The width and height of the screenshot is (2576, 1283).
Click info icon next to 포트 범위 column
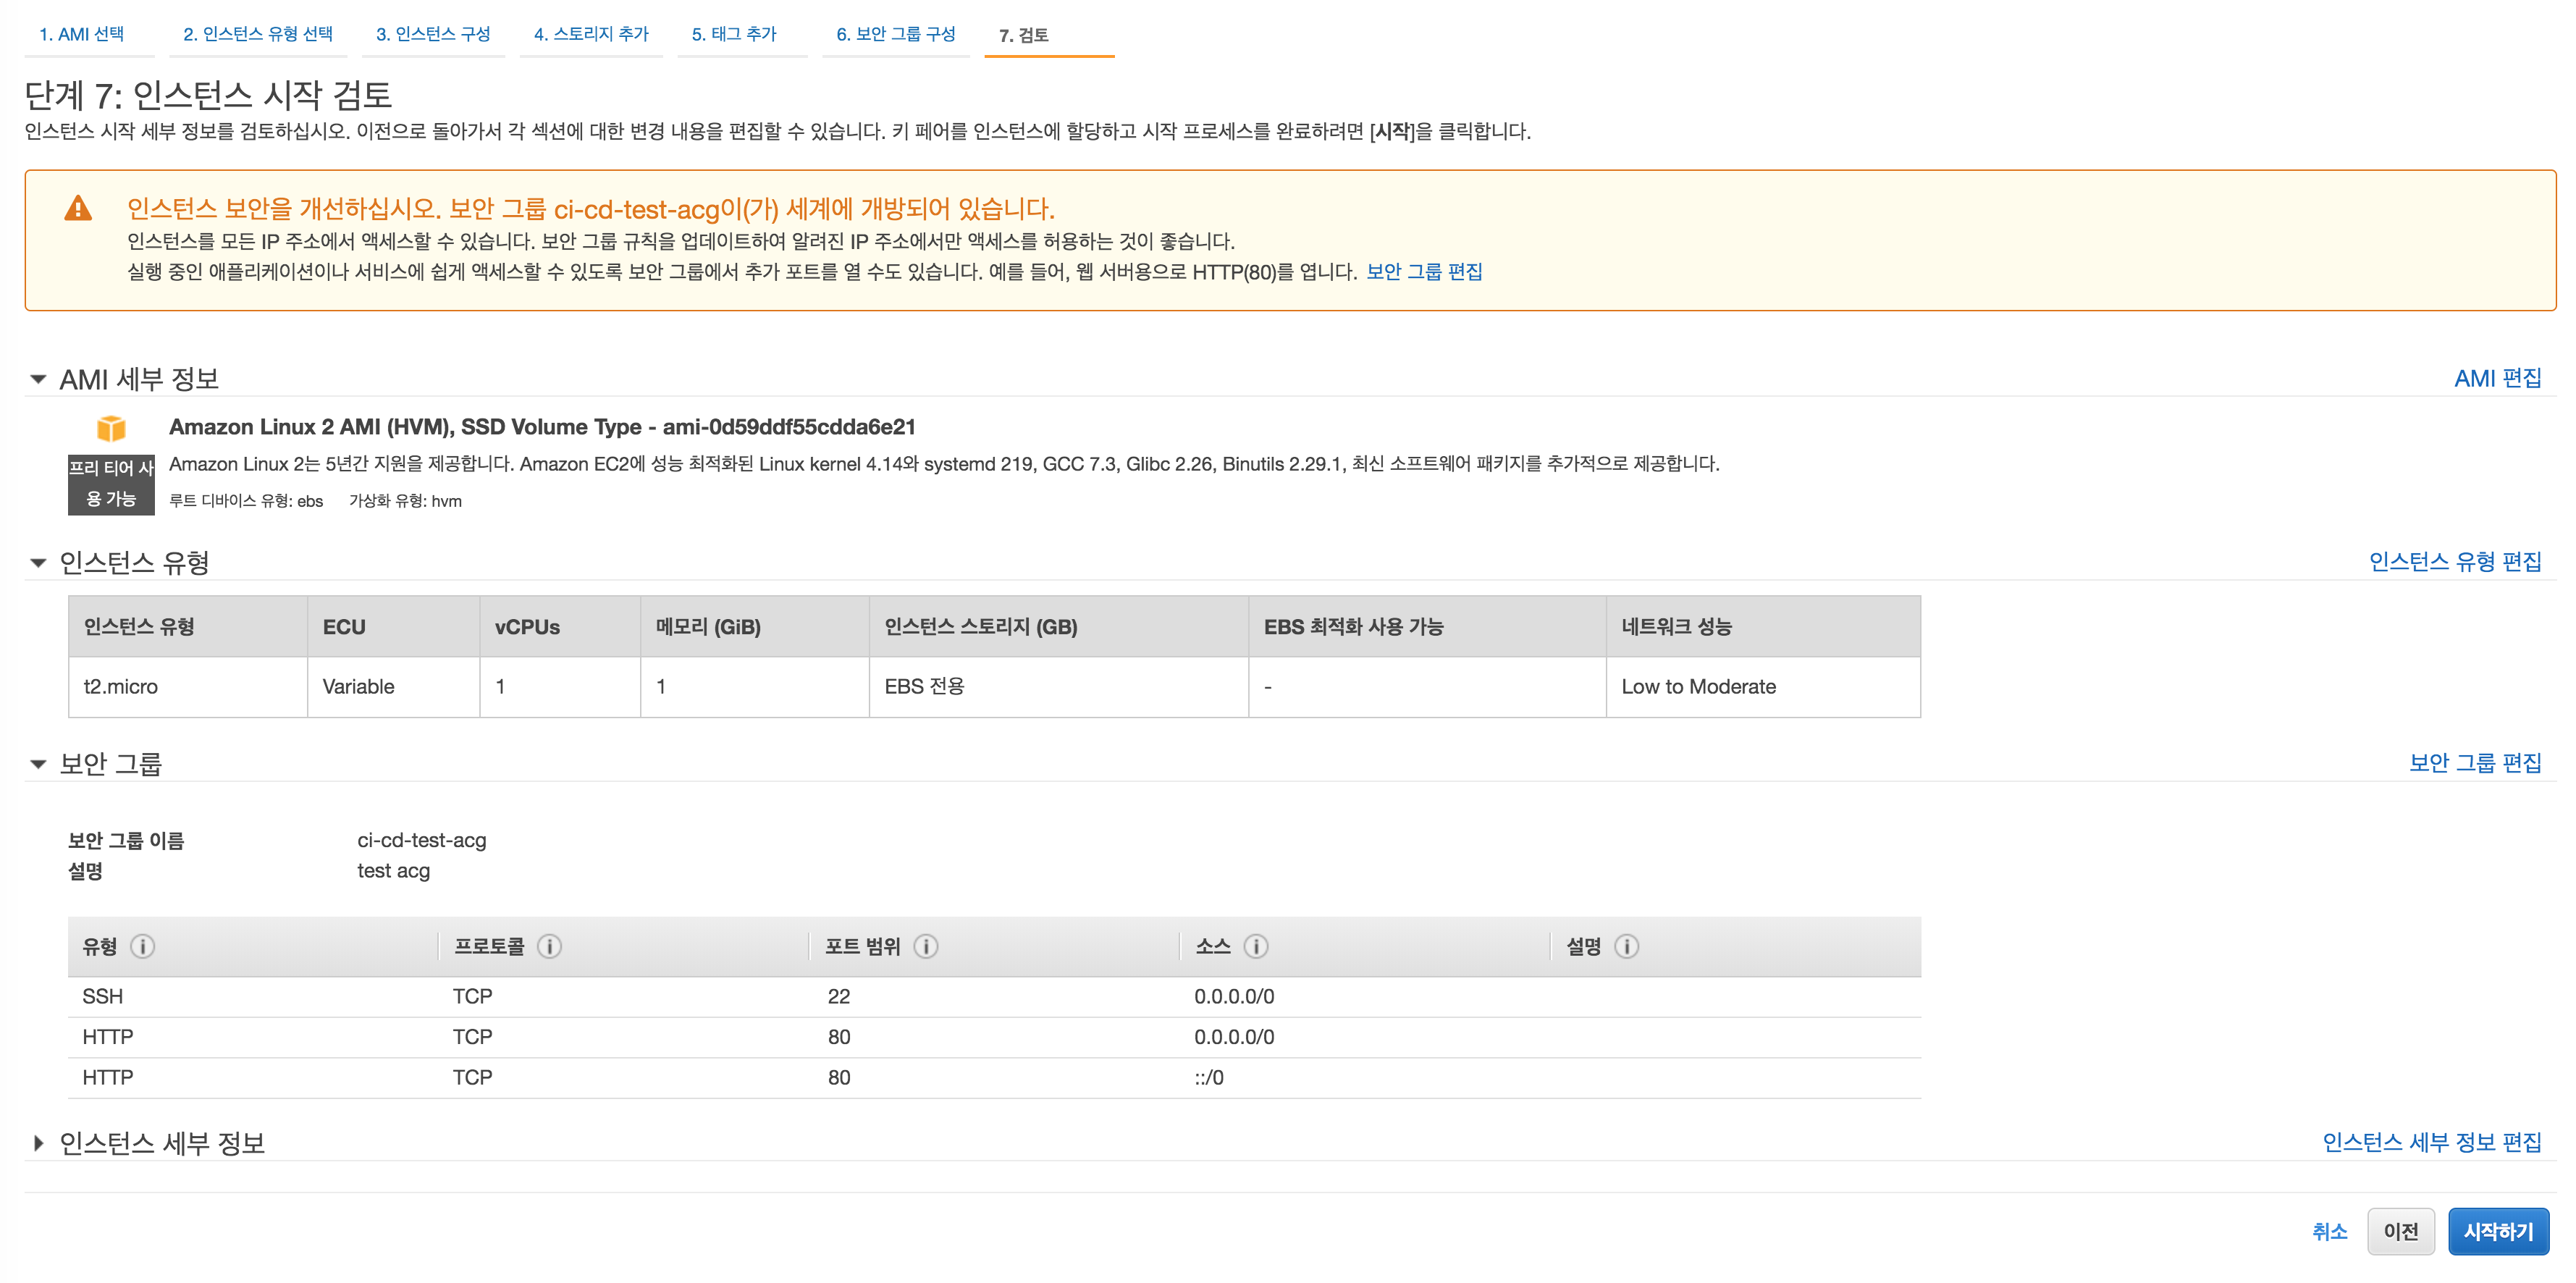click(x=926, y=946)
